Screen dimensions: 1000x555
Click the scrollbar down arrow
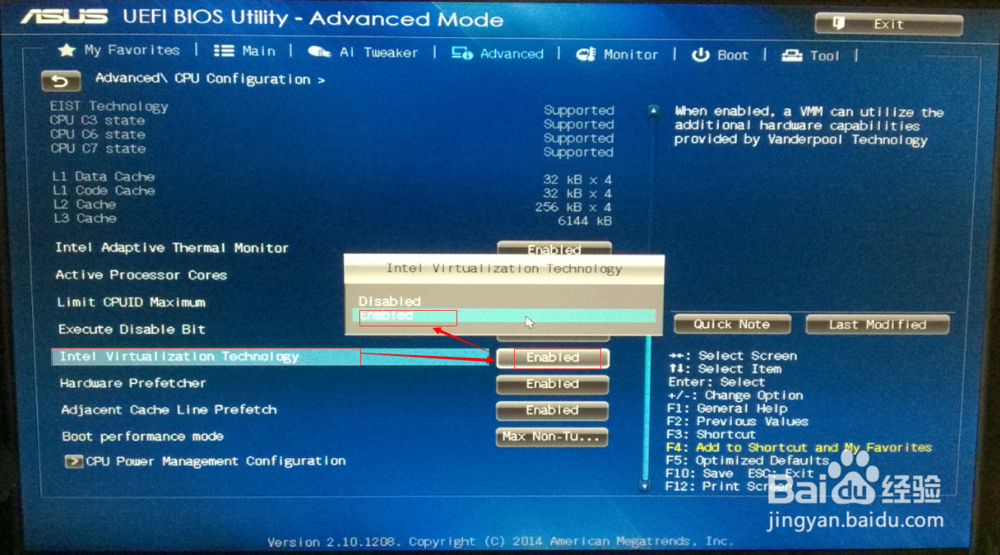(645, 486)
